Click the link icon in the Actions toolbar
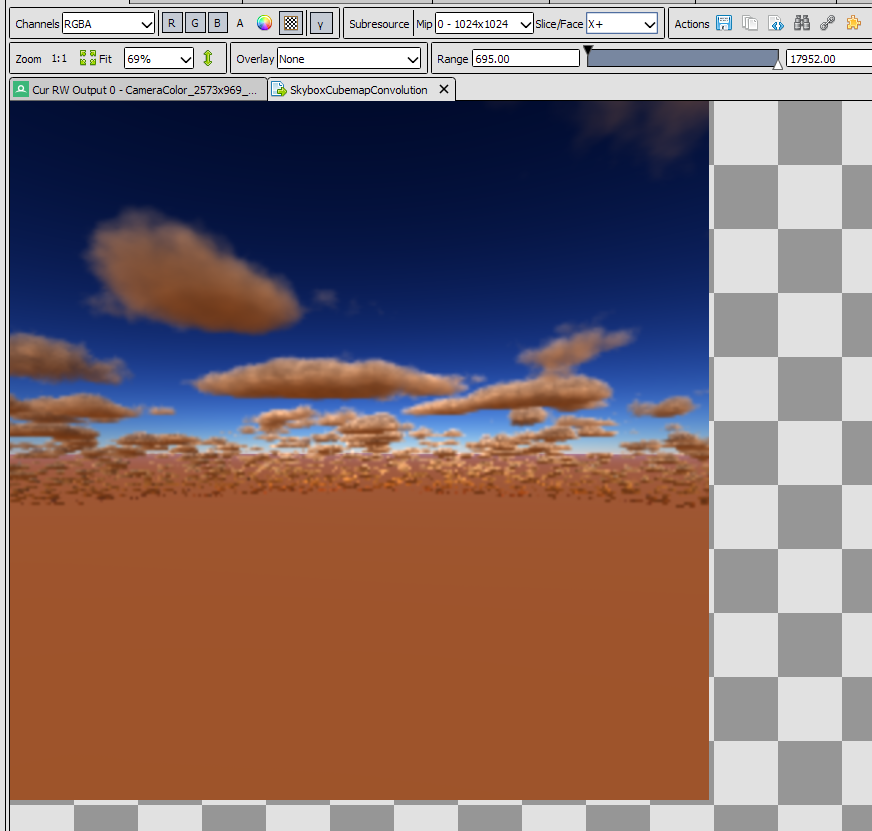 click(x=827, y=22)
